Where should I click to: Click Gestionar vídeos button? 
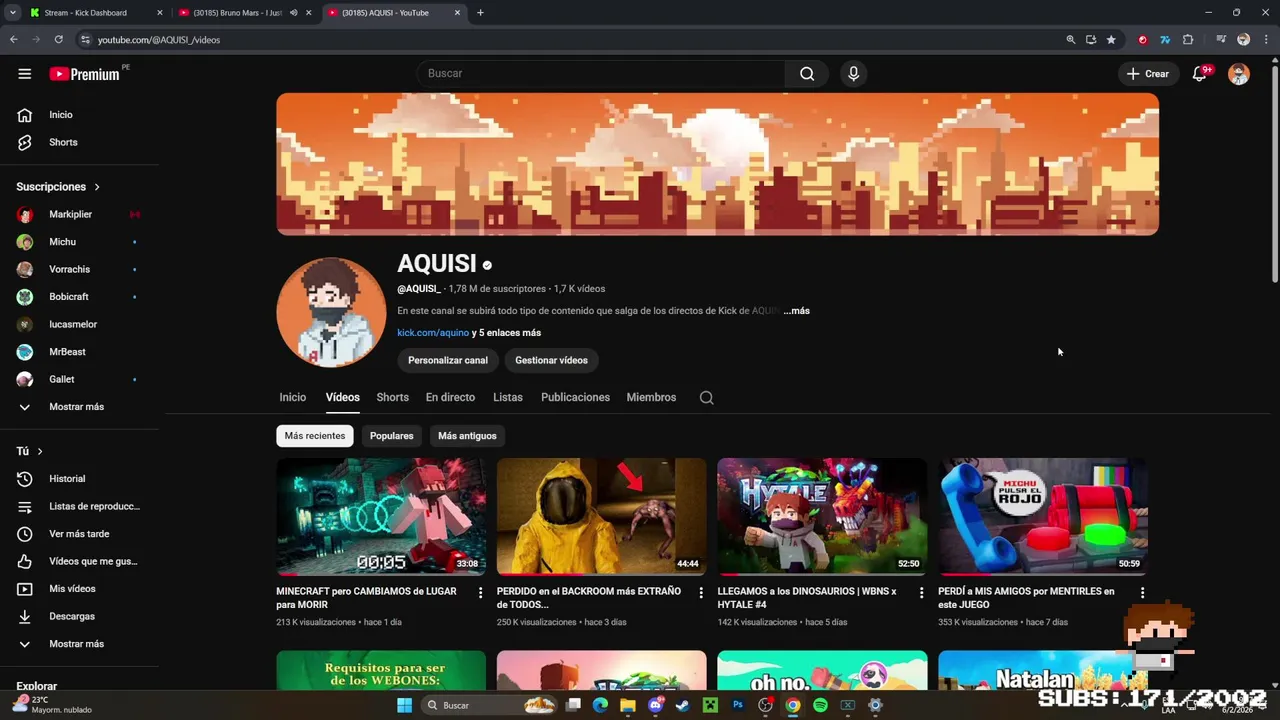pos(551,360)
